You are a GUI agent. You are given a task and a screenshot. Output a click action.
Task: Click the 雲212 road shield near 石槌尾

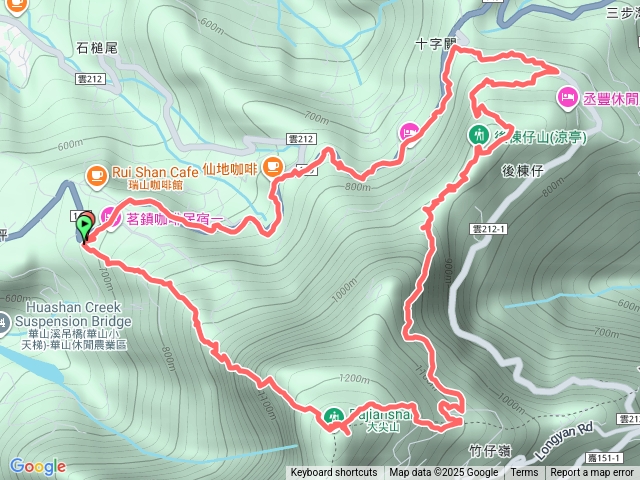click(90, 79)
